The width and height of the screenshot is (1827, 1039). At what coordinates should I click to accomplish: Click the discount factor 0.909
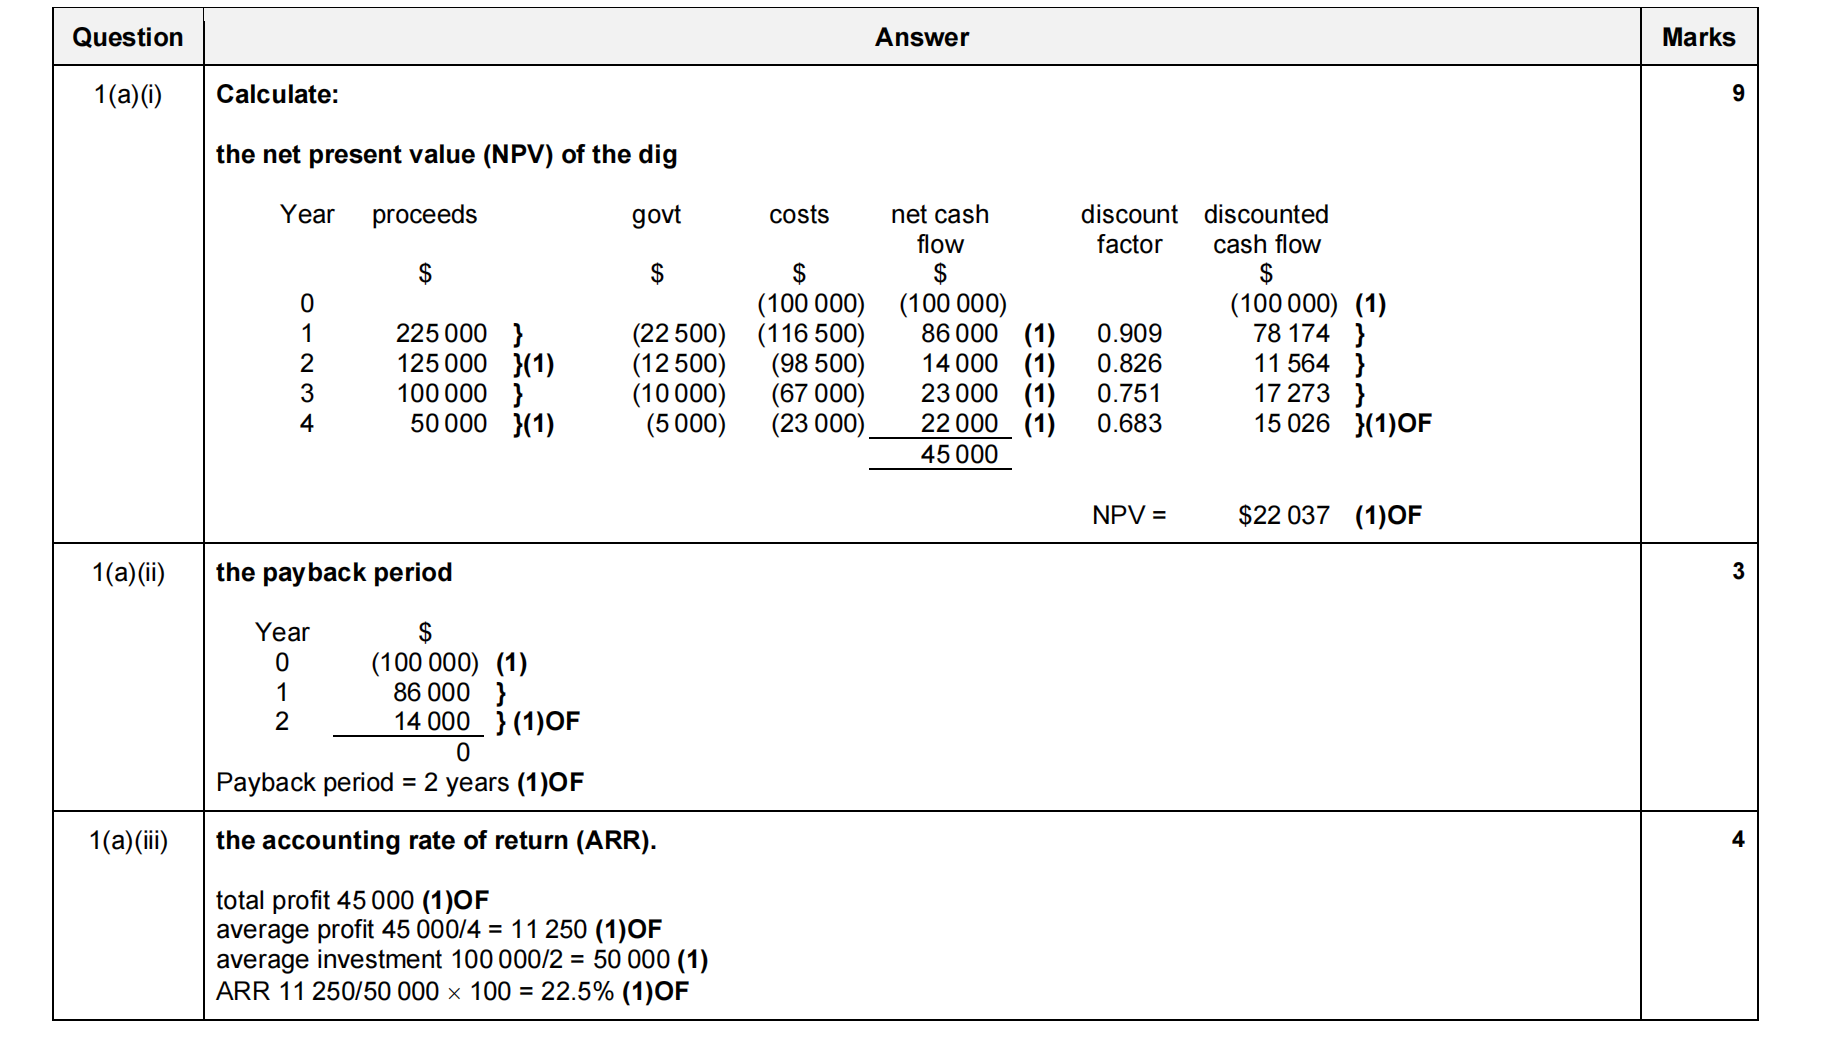pyautogui.click(x=1129, y=334)
